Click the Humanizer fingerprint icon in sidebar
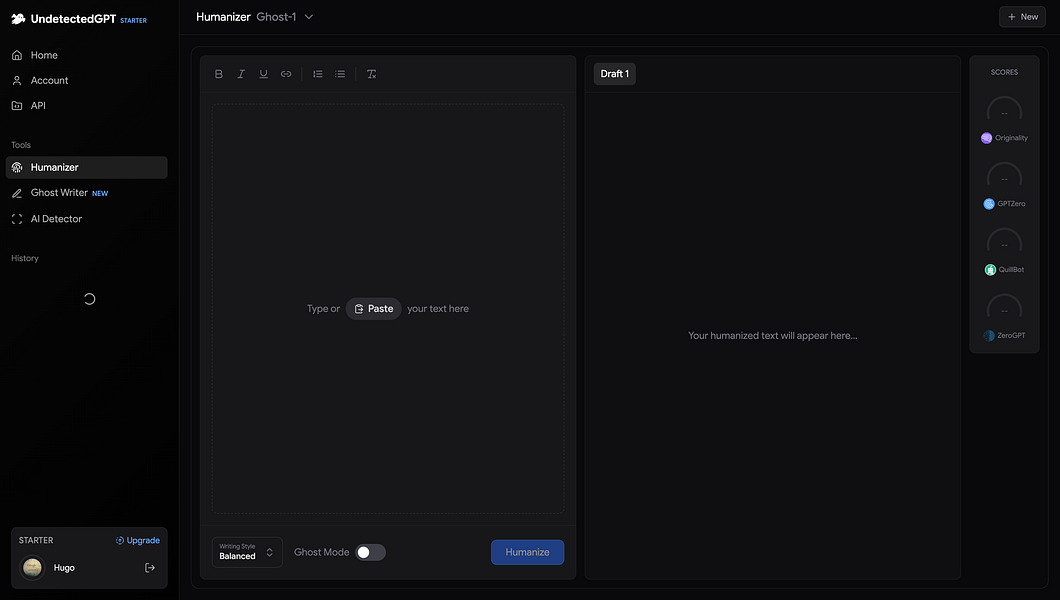The width and height of the screenshot is (1060, 600). [17, 168]
